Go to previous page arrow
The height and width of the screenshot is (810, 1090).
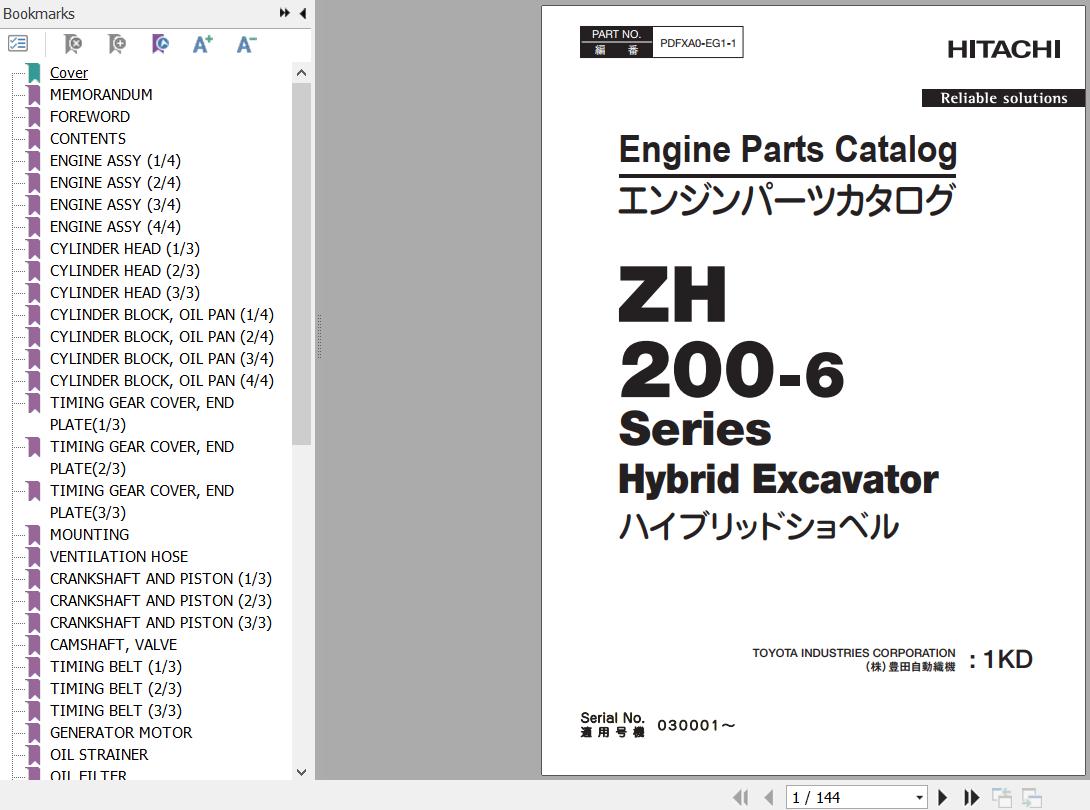coord(769,797)
